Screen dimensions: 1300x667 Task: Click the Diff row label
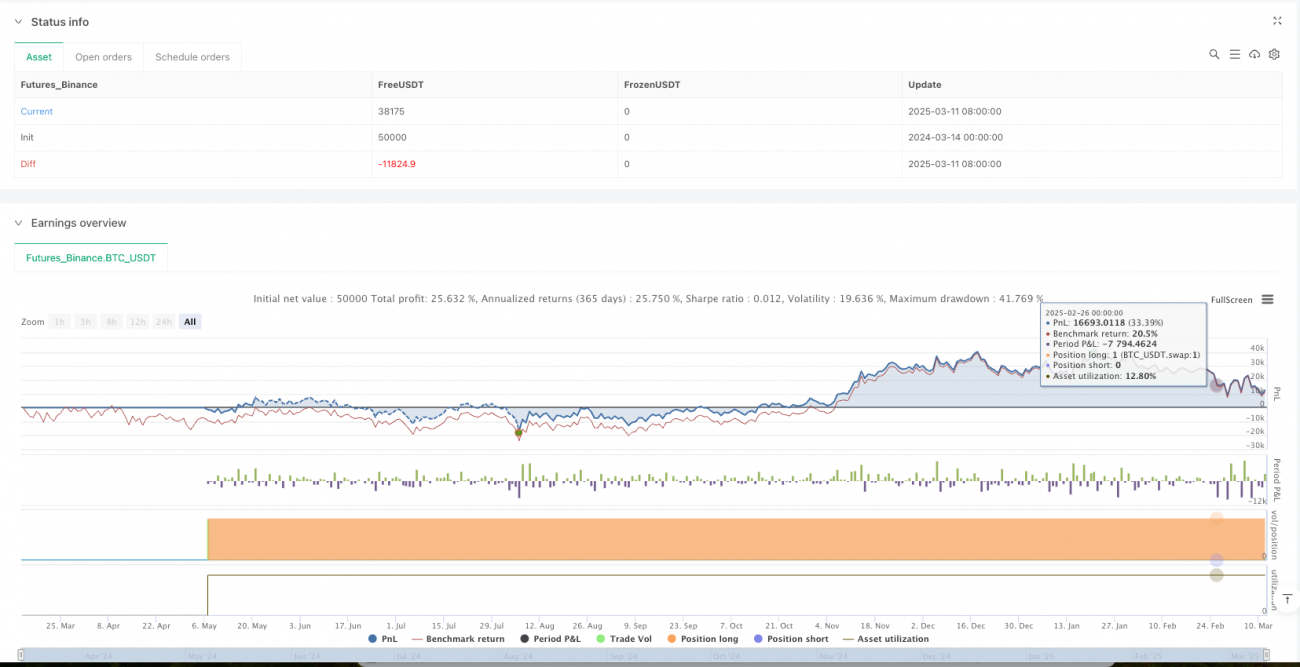[x=28, y=164]
